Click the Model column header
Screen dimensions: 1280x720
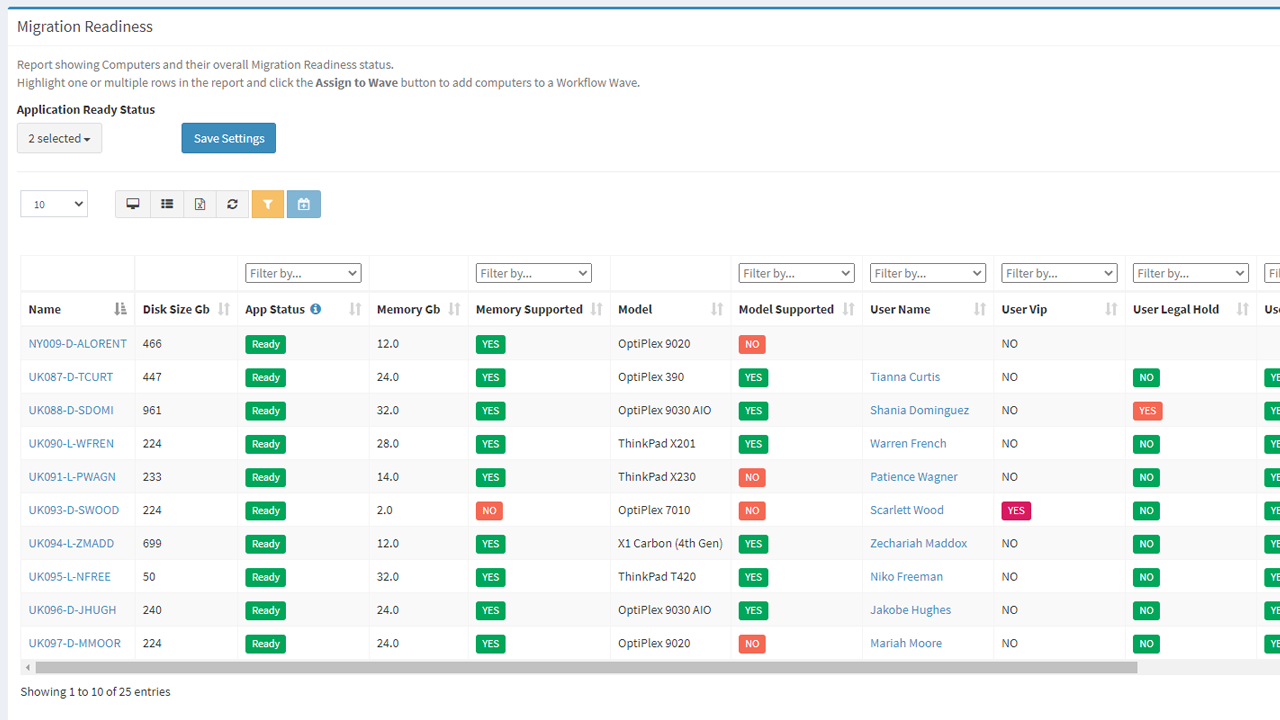coord(636,309)
